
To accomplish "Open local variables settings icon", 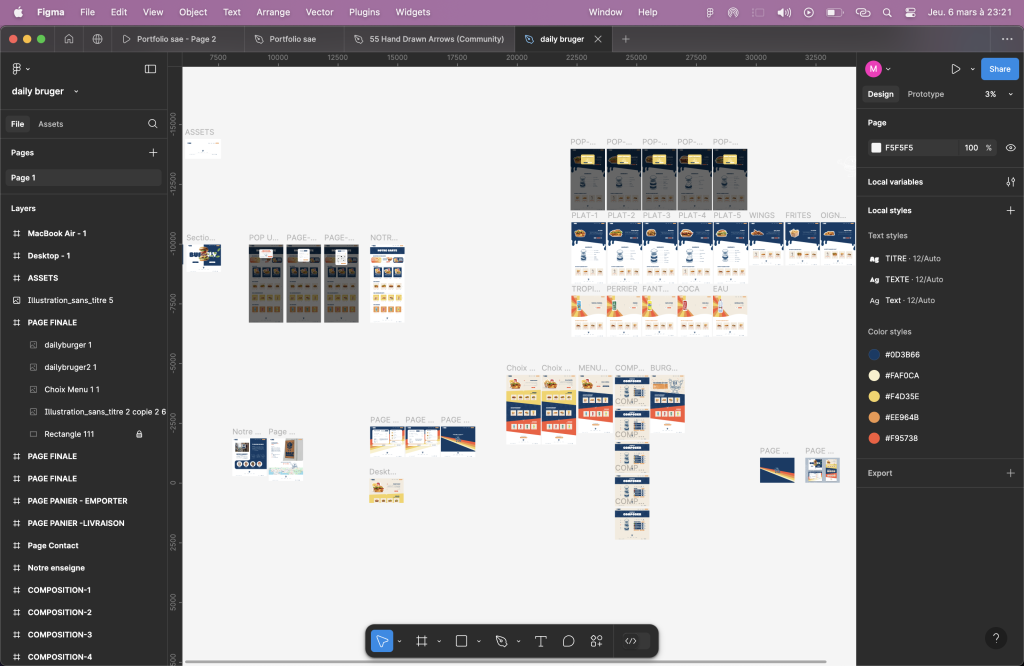I will pos(1010,182).
